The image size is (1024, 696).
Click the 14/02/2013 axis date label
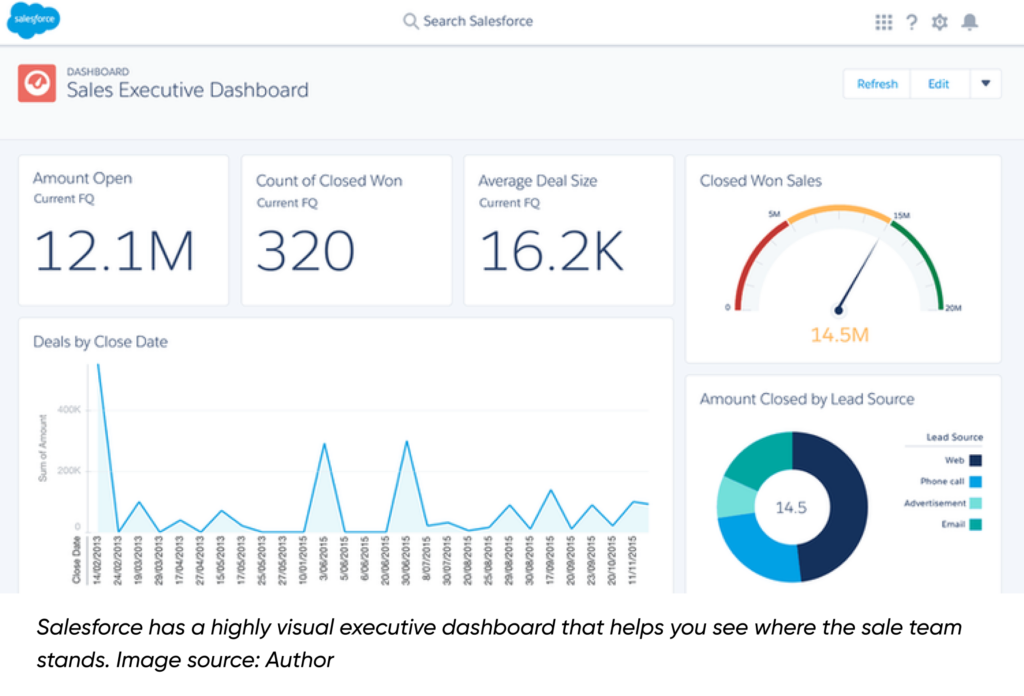97,560
